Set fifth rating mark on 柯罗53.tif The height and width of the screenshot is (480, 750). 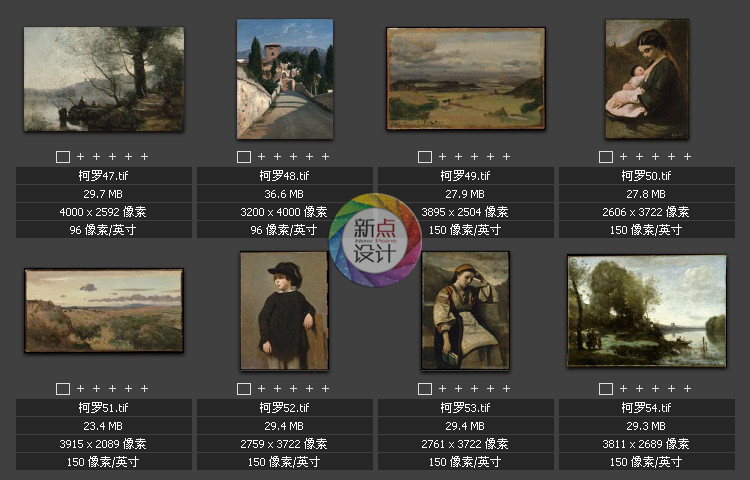(x=507, y=388)
